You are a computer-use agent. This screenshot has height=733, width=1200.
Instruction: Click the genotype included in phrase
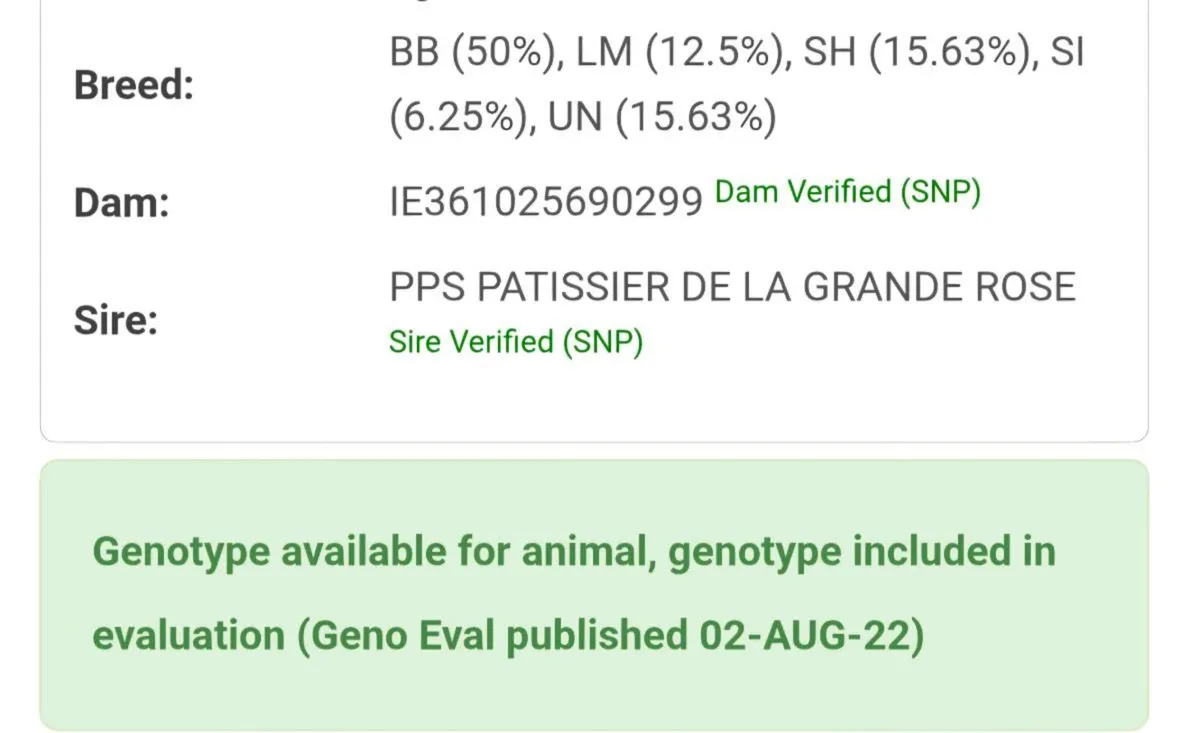[862, 552]
